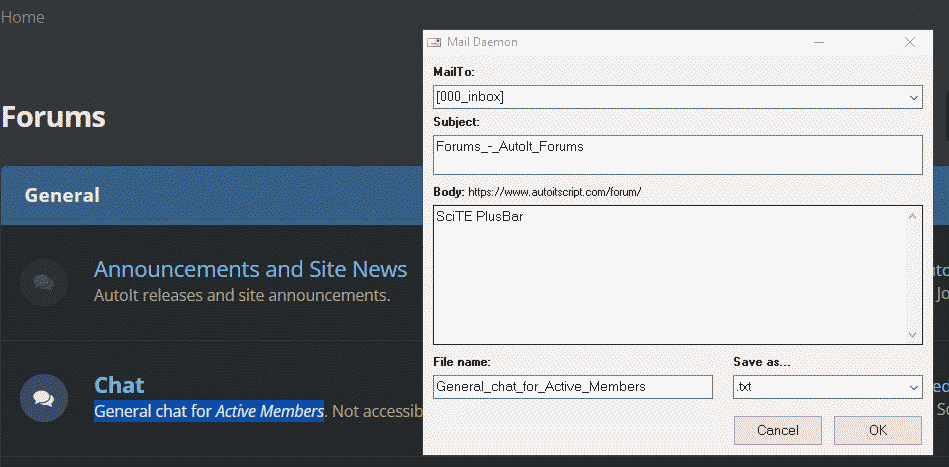949x467 pixels.
Task: Click Body scrollbar down arrow
Action: pos(913,335)
